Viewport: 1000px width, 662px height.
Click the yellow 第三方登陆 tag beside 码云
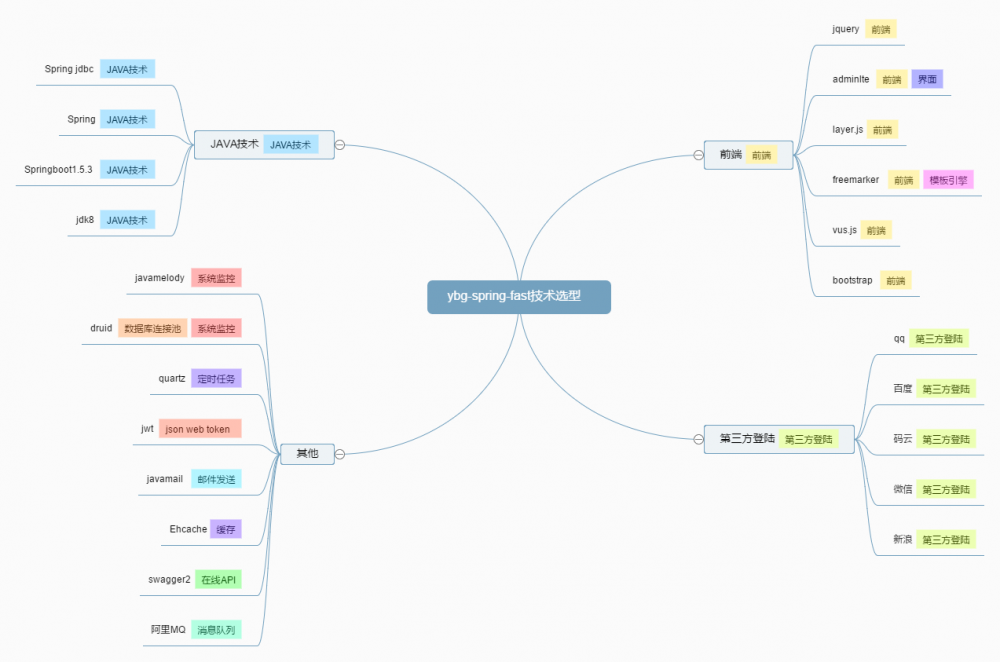(945, 439)
